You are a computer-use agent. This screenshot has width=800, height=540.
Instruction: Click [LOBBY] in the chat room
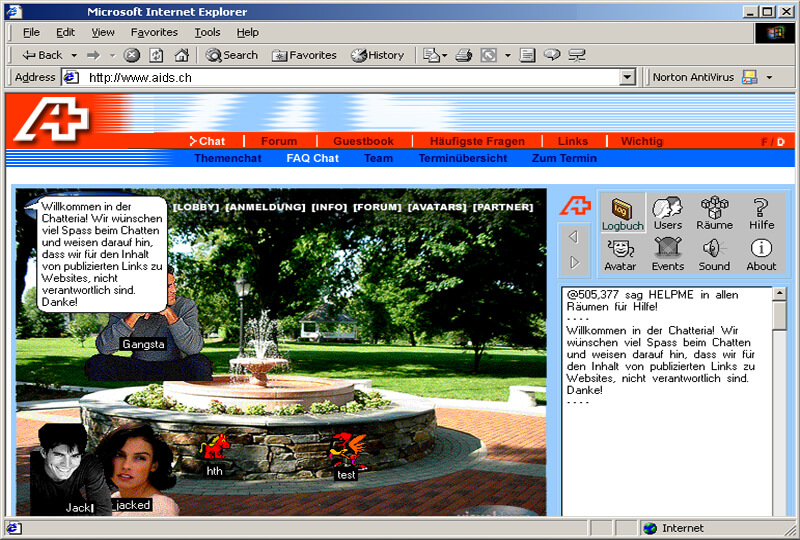196,207
